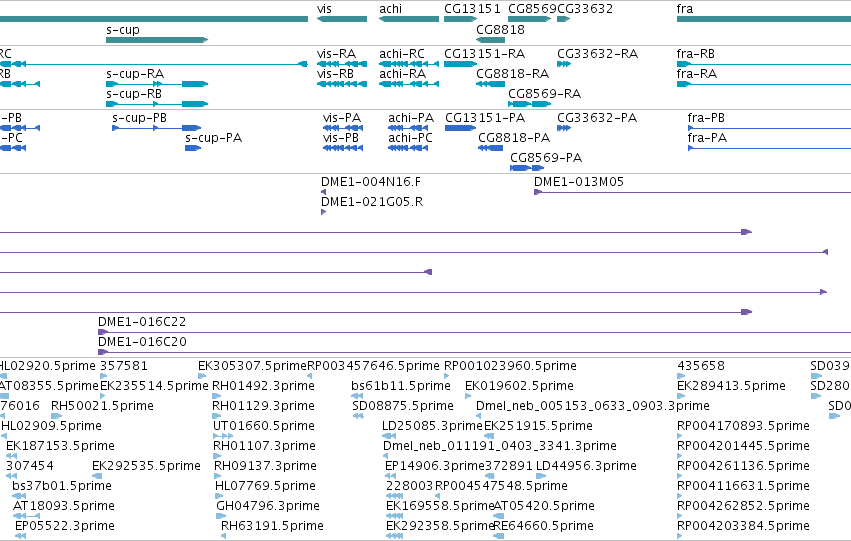Click clone DME1-021G05.R
Screen dimensions: 851x541
pos(323,212)
